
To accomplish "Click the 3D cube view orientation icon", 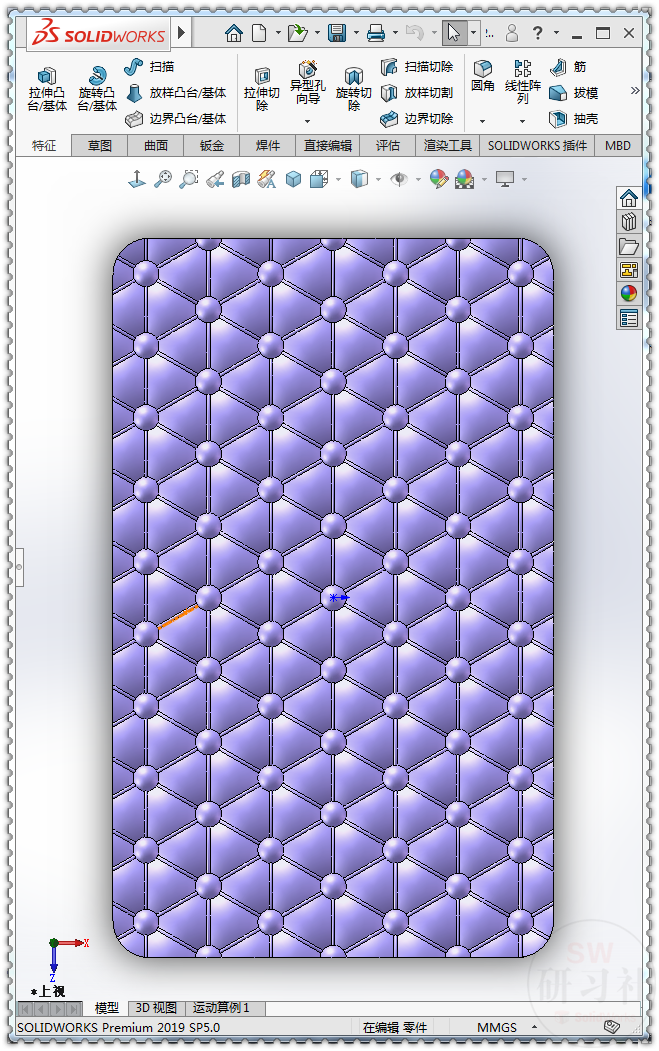I will [293, 179].
